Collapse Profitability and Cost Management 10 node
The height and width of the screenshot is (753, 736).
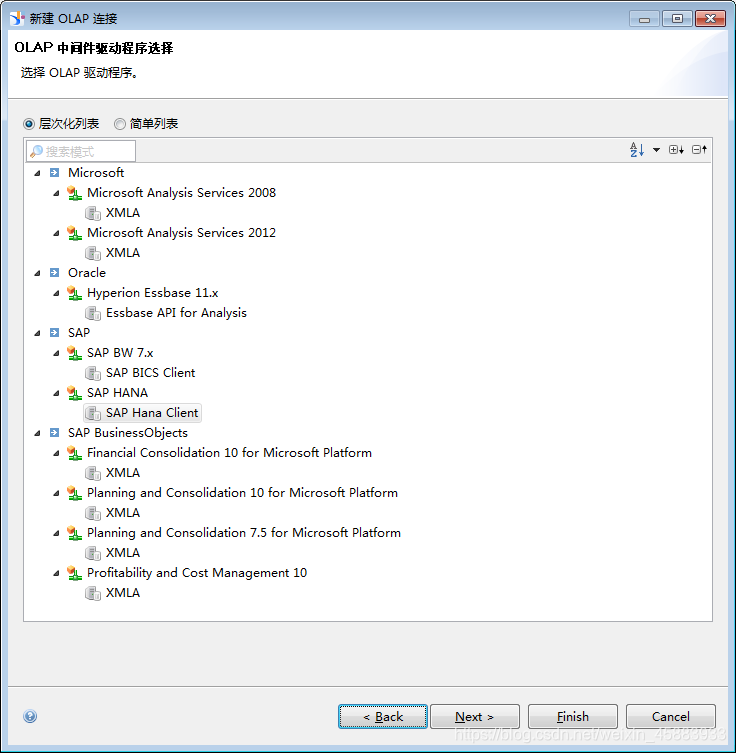tap(56, 573)
